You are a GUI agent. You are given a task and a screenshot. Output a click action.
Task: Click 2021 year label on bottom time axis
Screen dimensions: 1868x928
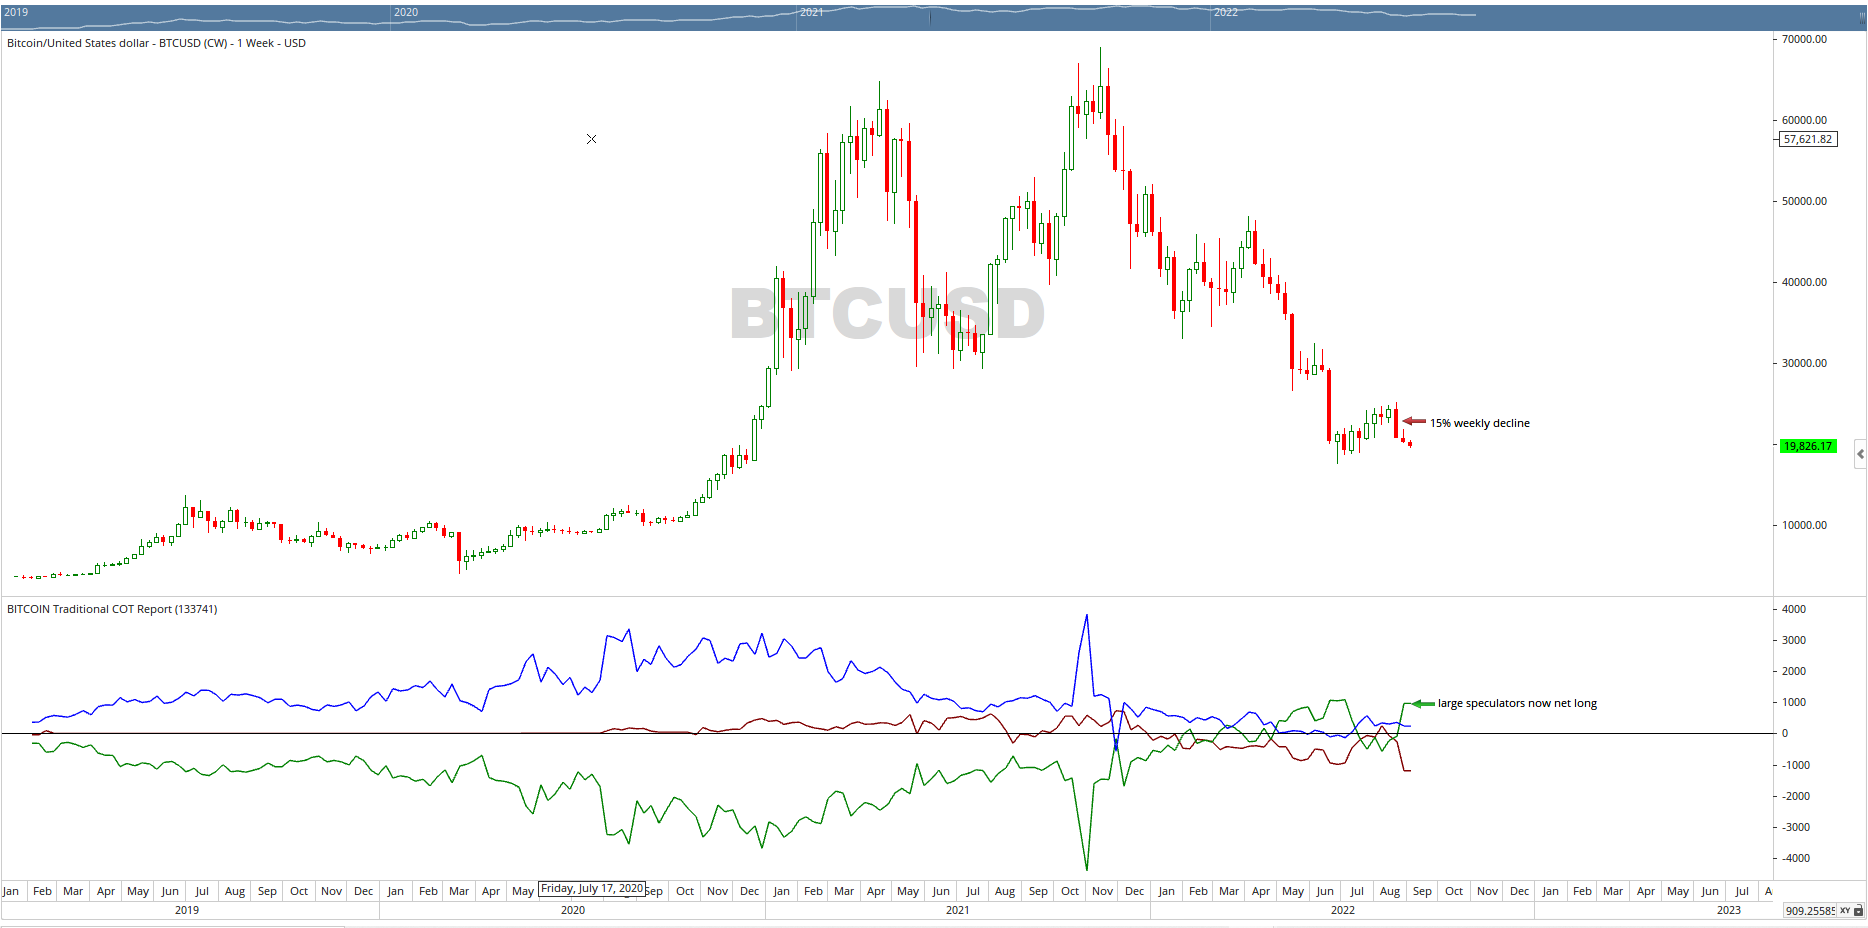tap(958, 910)
